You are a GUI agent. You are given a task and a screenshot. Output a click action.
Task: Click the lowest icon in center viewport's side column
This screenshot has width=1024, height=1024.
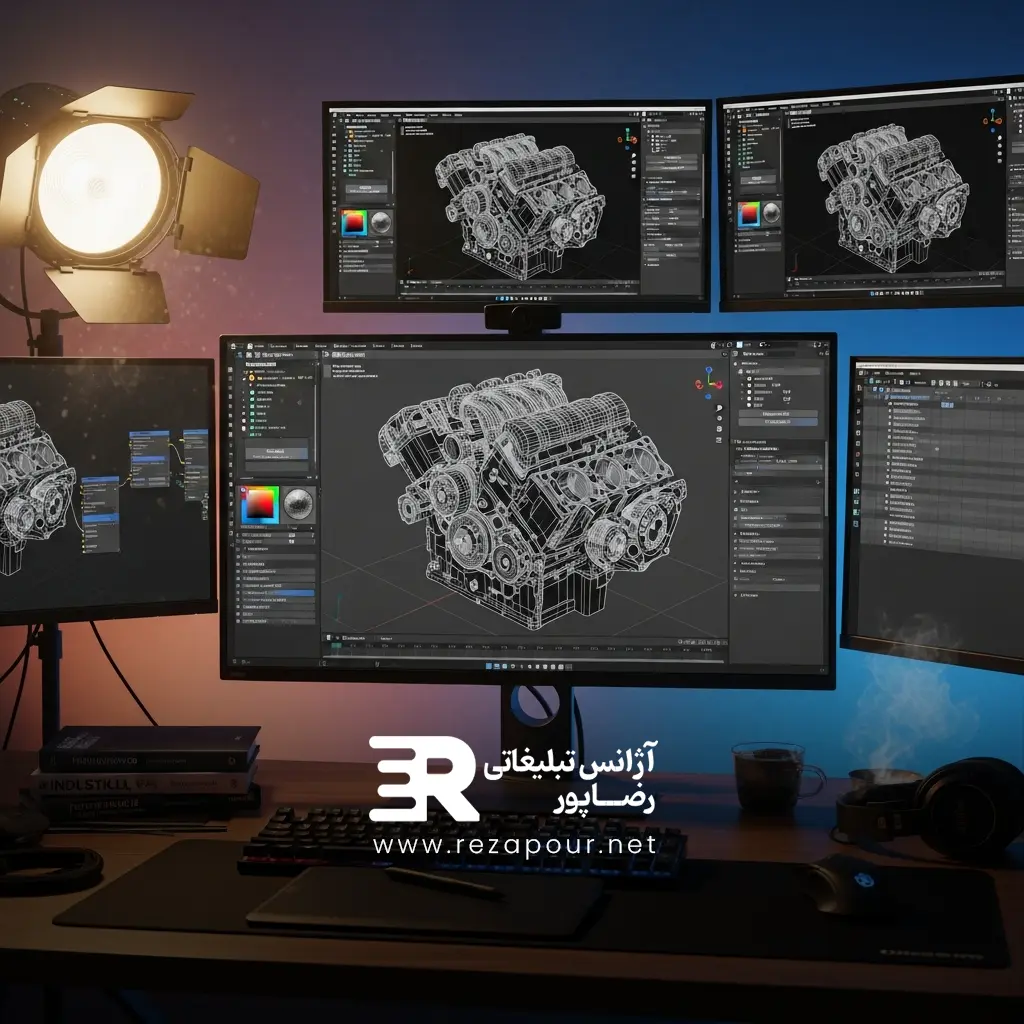point(719,440)
